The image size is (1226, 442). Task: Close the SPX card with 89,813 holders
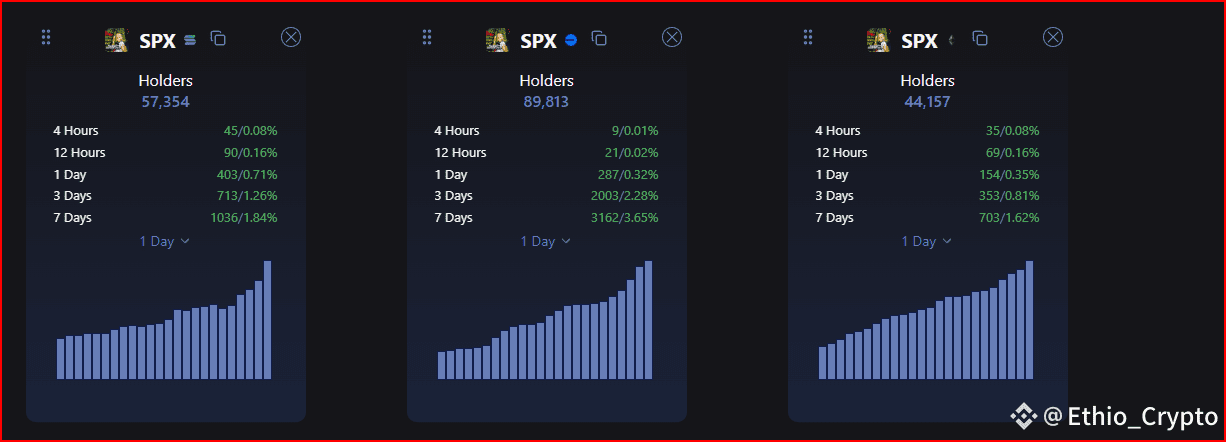pos(672,38)
